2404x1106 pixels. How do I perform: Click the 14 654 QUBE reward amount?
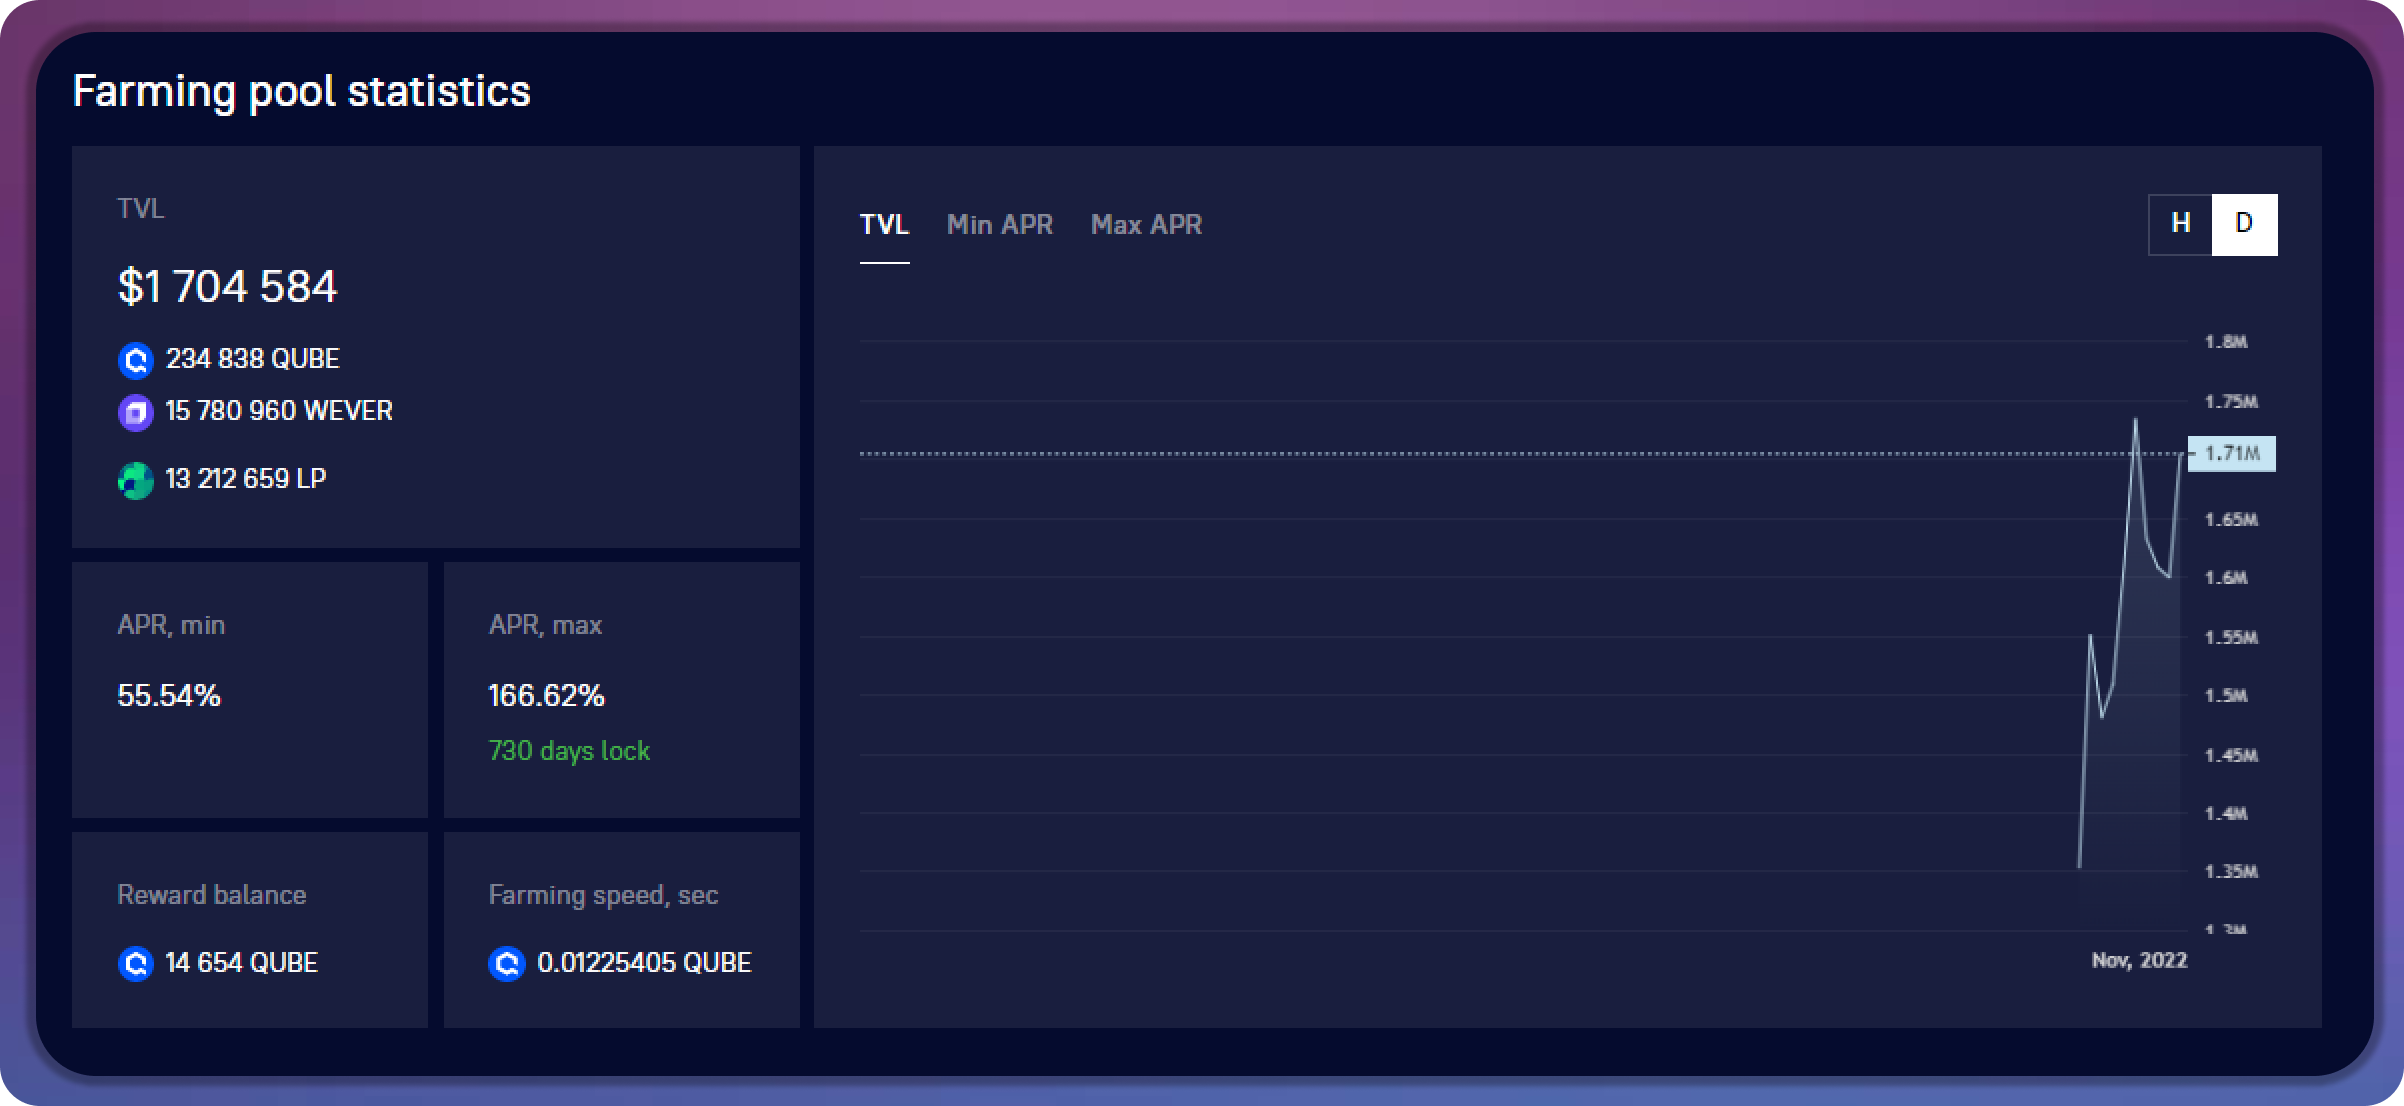241,963
